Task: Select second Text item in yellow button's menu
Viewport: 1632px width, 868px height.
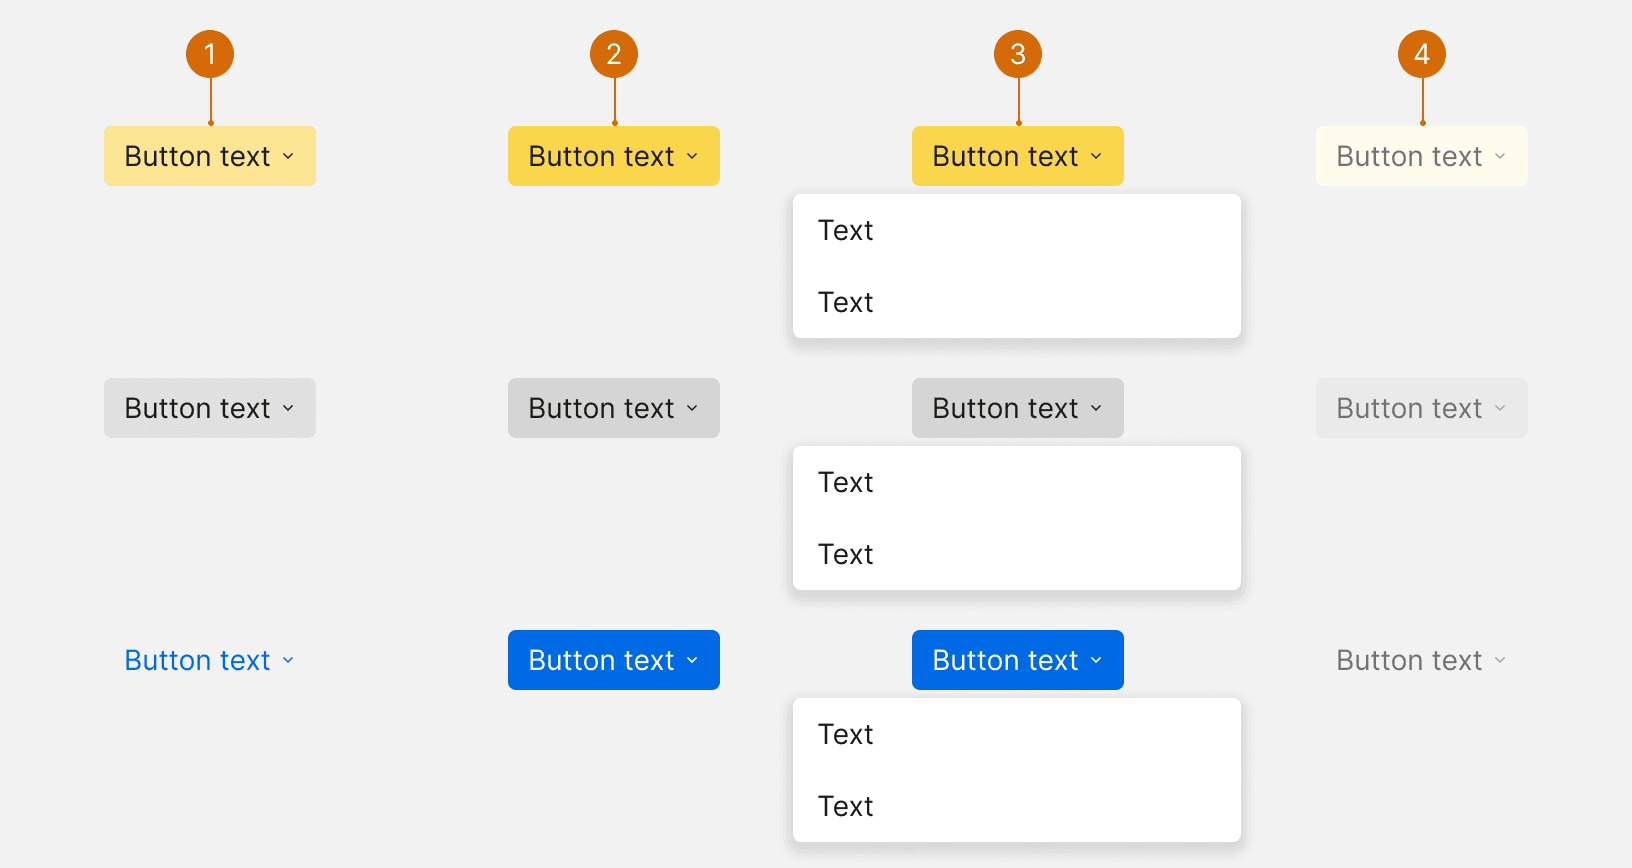Action: (x=846, y=303)
